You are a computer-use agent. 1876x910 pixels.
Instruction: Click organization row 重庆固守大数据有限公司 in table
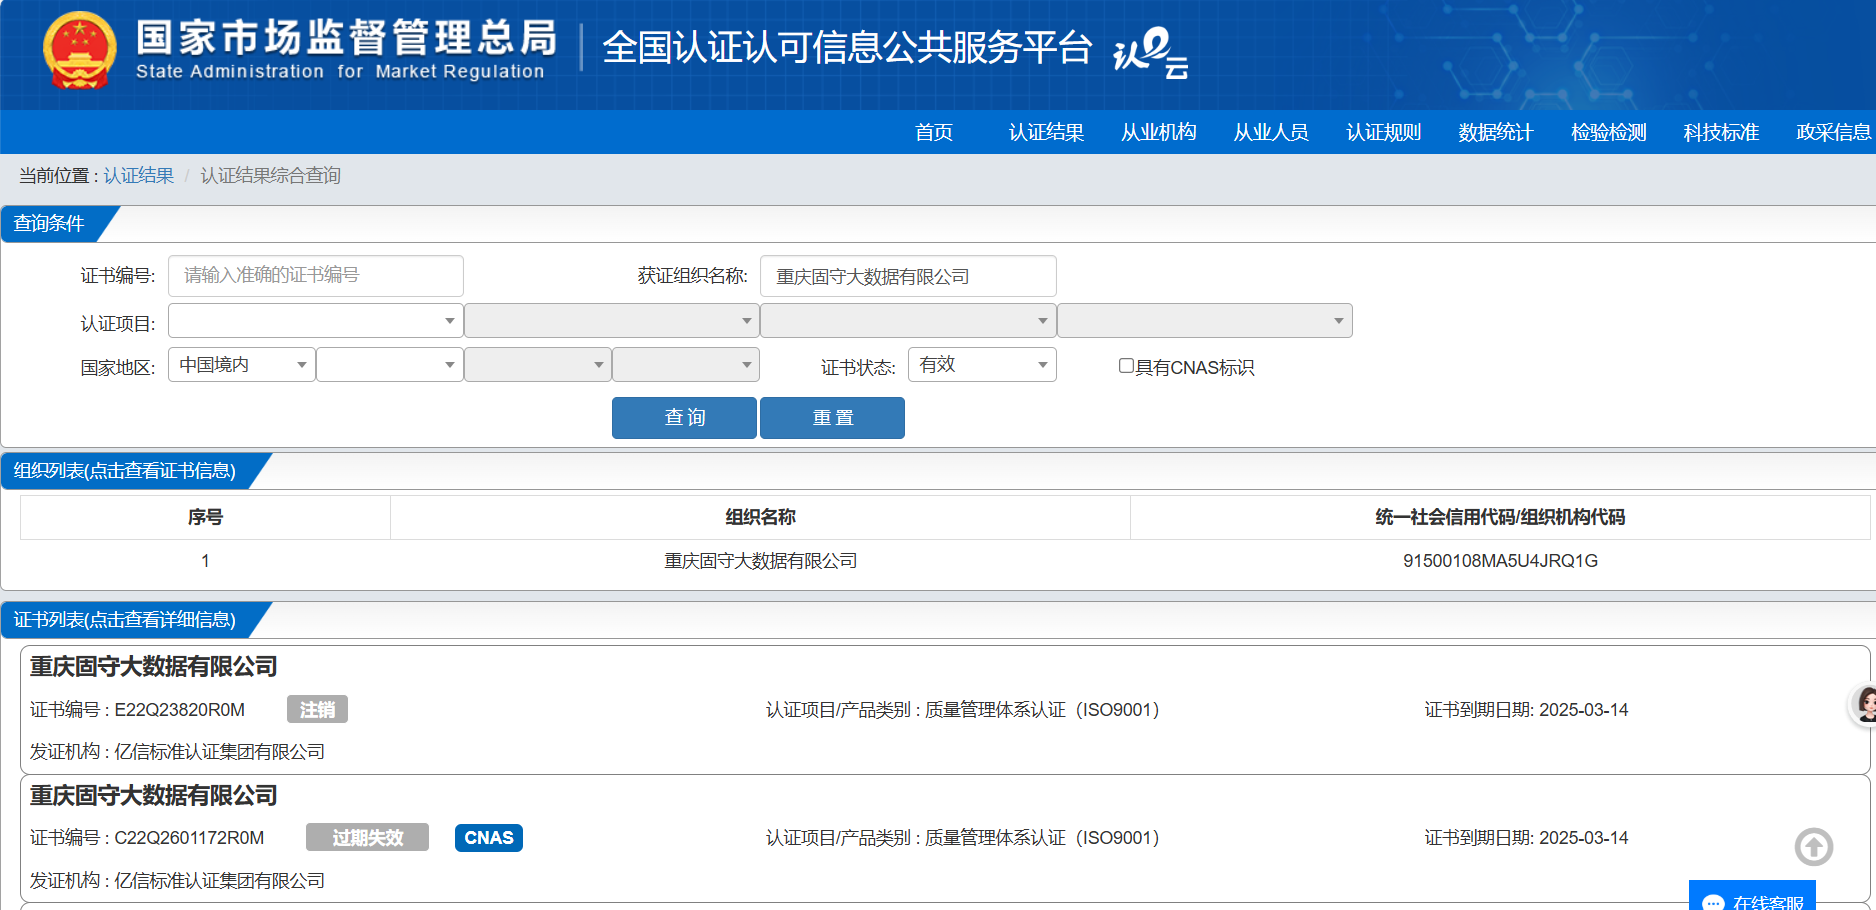point(760,561)
